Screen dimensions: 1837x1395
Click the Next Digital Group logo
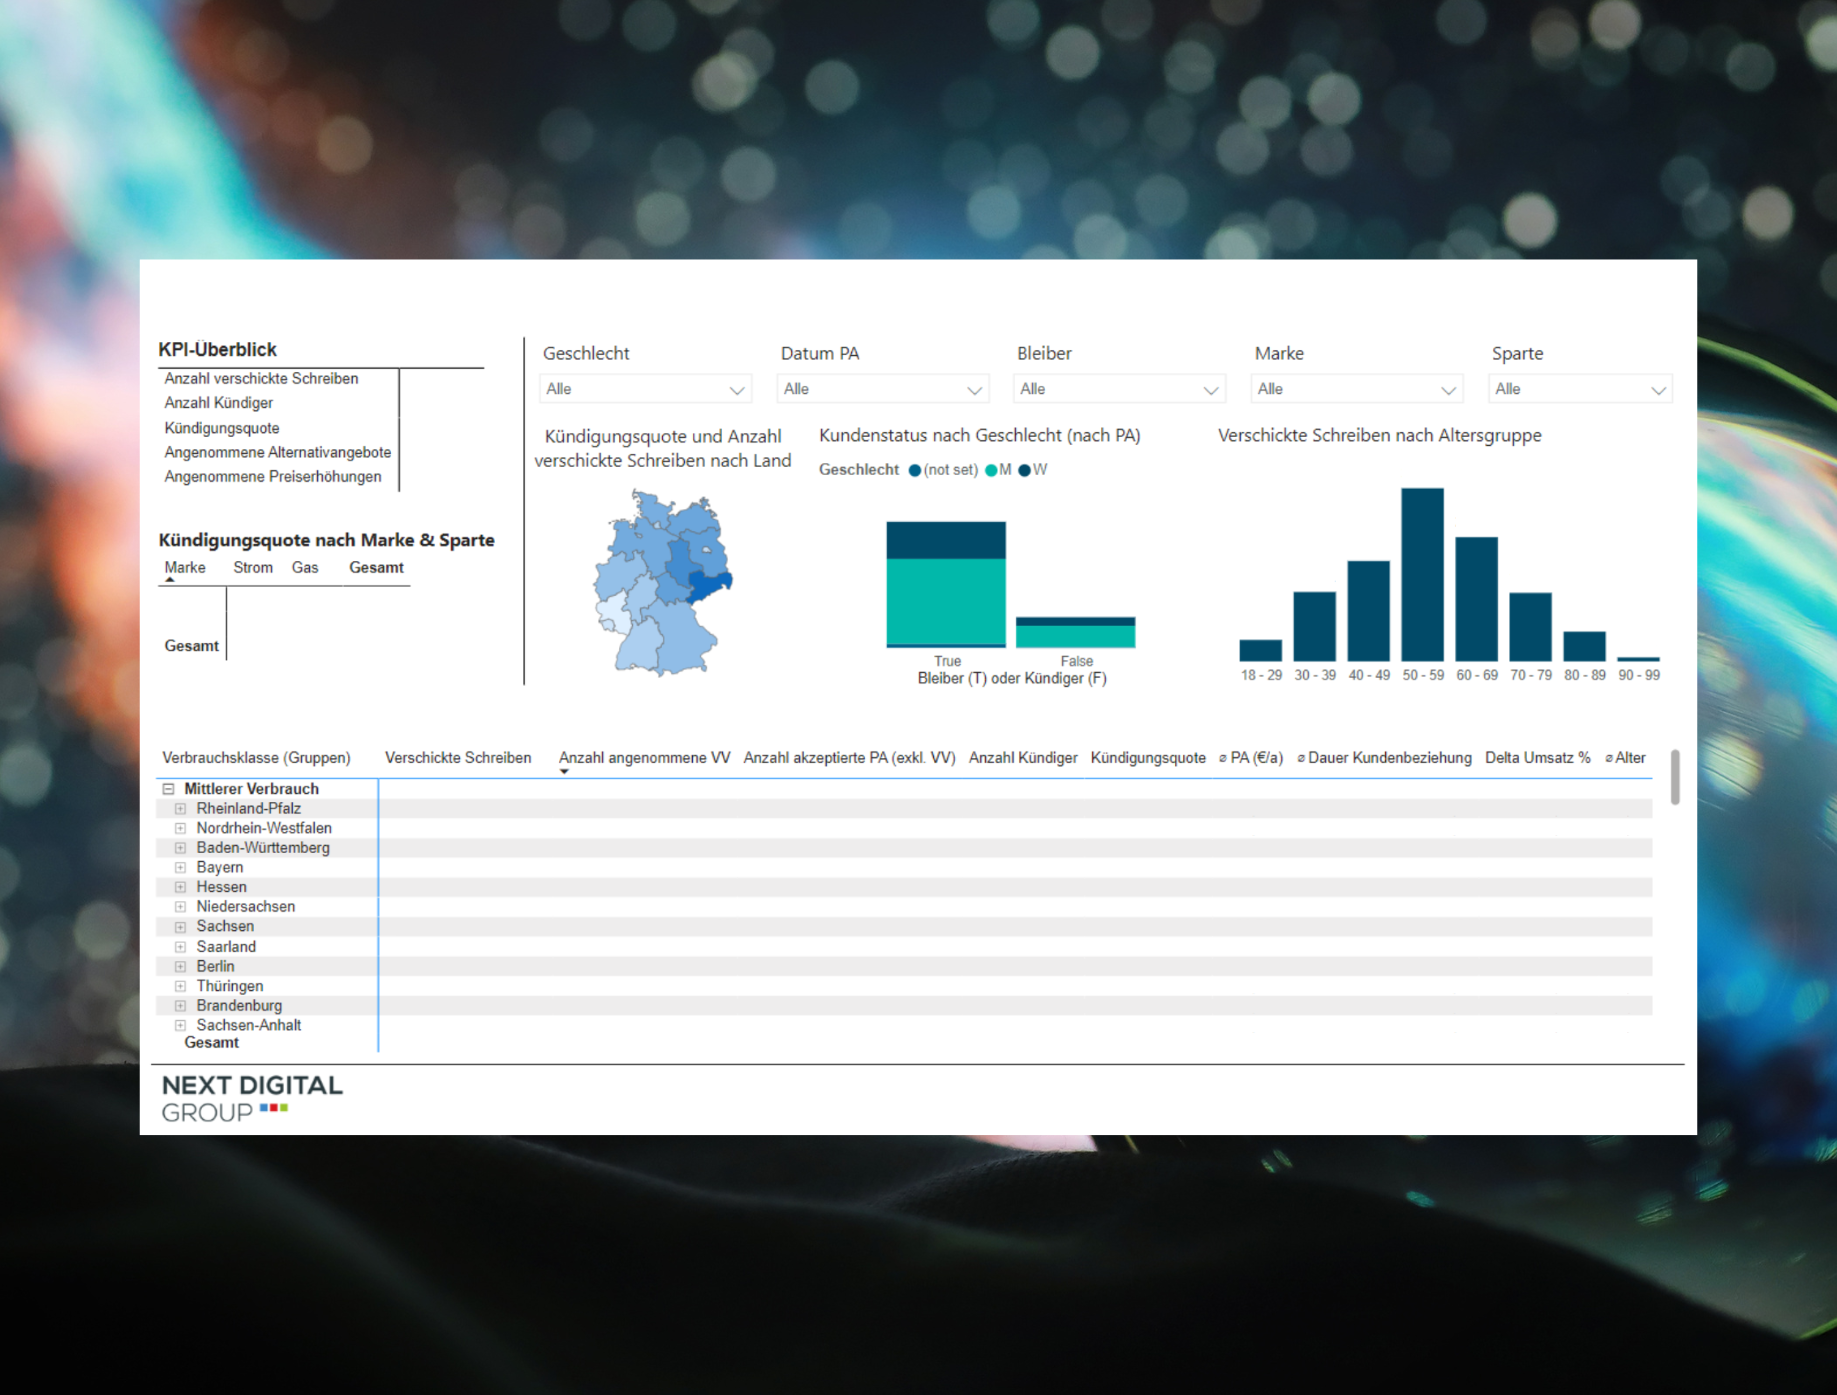click(252, 1098)
